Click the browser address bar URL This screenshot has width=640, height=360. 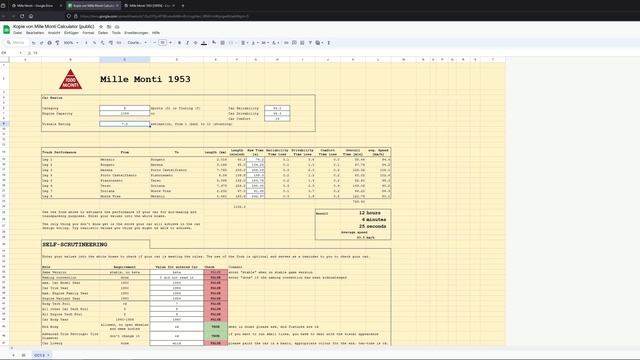(163, 16)
